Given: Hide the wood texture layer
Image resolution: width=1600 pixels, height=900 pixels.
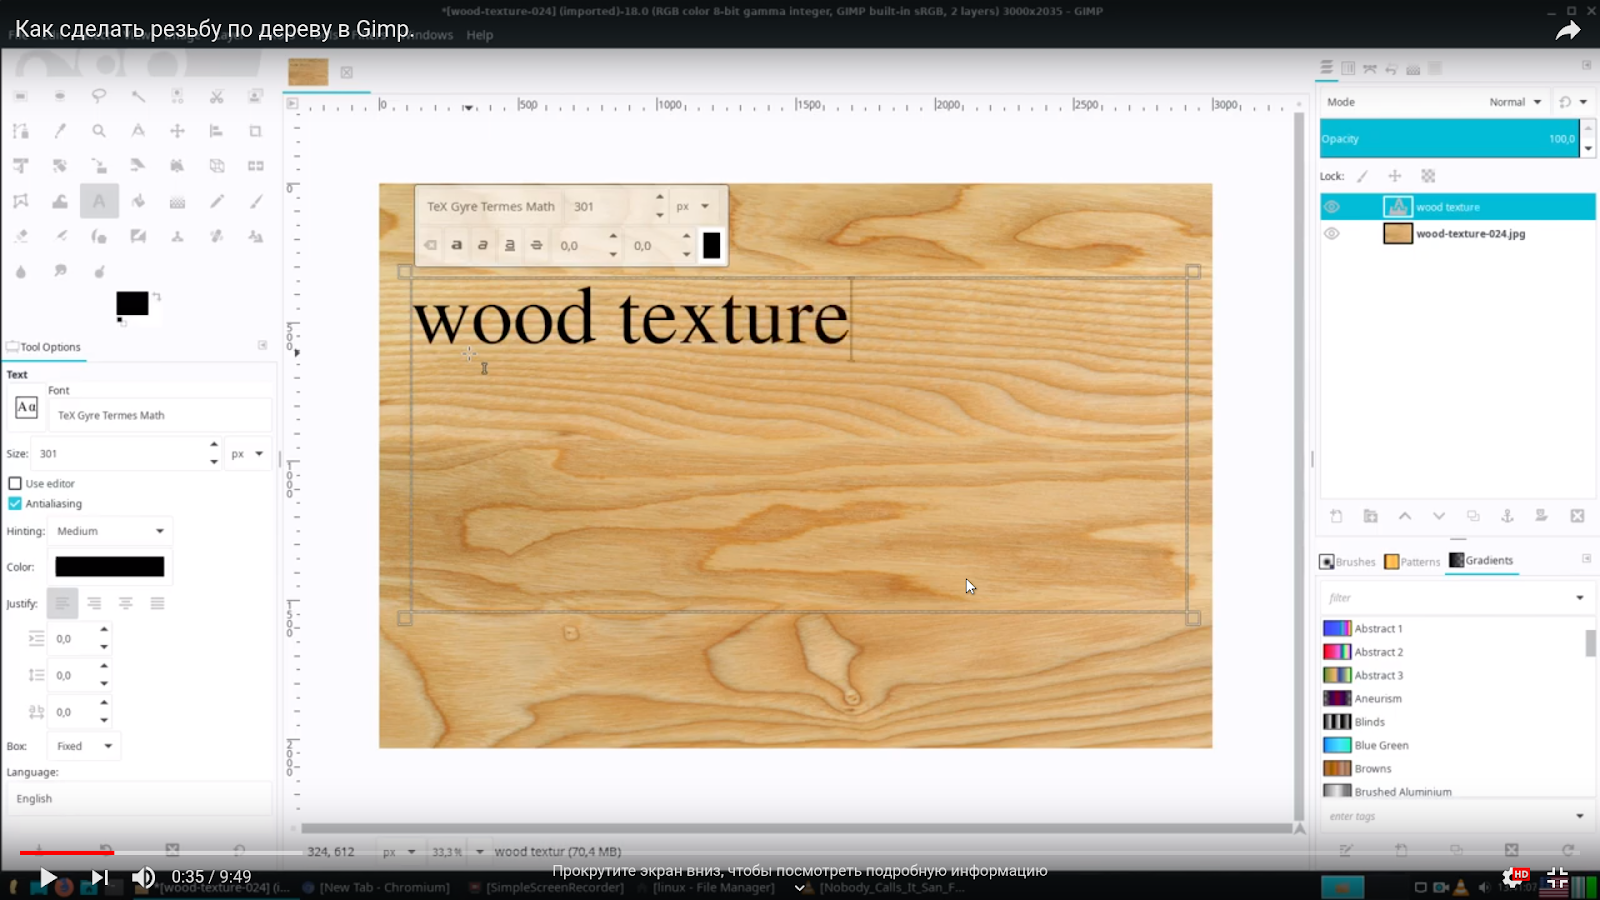Looking at the screenshot, I should click(x=1332, y=206).
